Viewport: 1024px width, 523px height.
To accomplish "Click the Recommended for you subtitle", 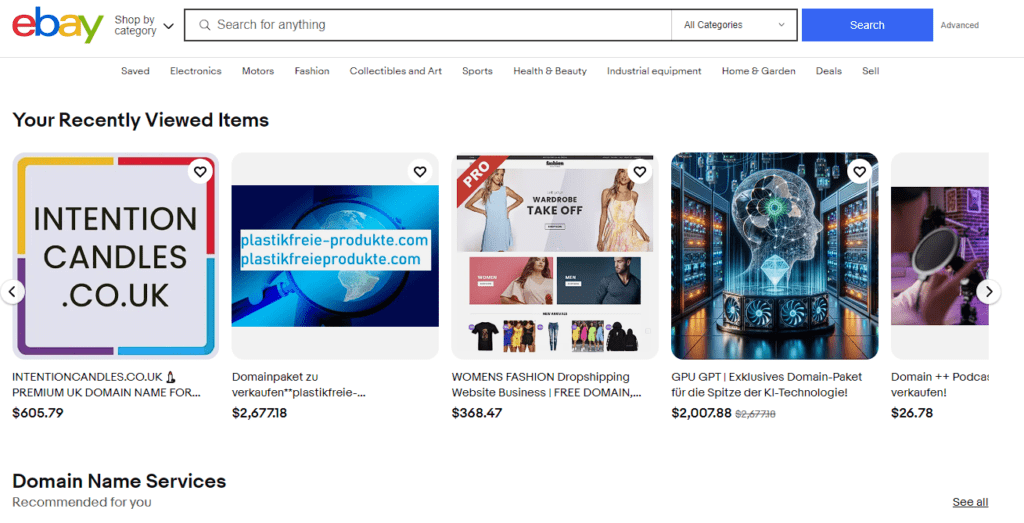I will pyautogui.click(x=82, y=502).
